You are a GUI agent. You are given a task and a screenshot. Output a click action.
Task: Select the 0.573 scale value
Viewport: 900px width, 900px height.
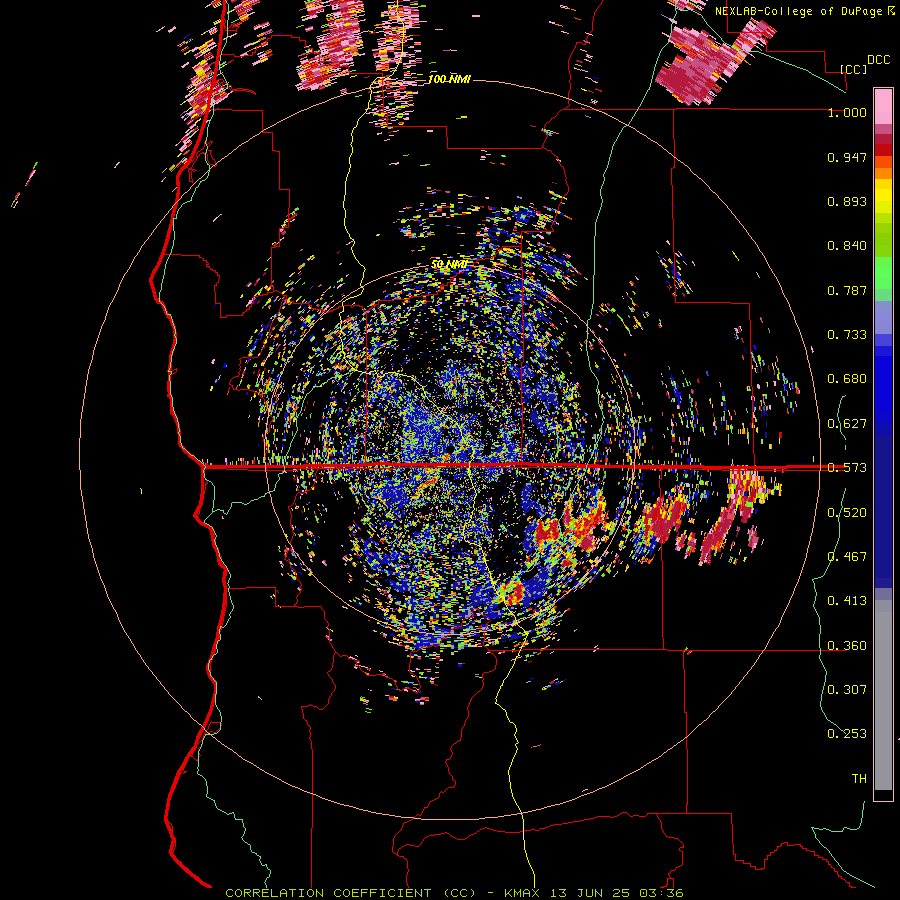pyautogui.click(x=847, y=468)
